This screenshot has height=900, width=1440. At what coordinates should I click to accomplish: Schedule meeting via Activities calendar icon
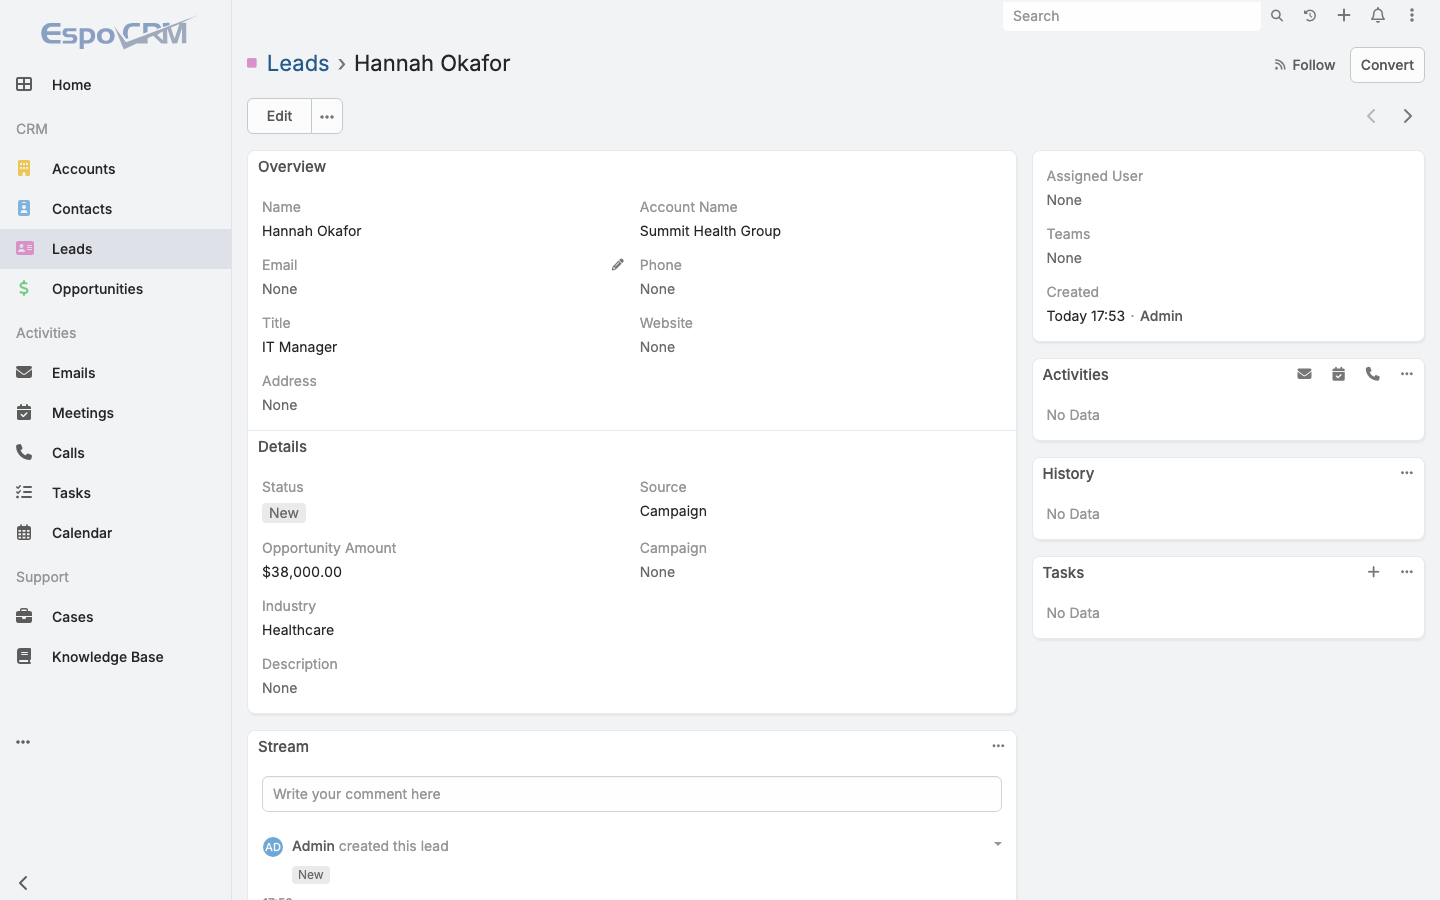1339,374
